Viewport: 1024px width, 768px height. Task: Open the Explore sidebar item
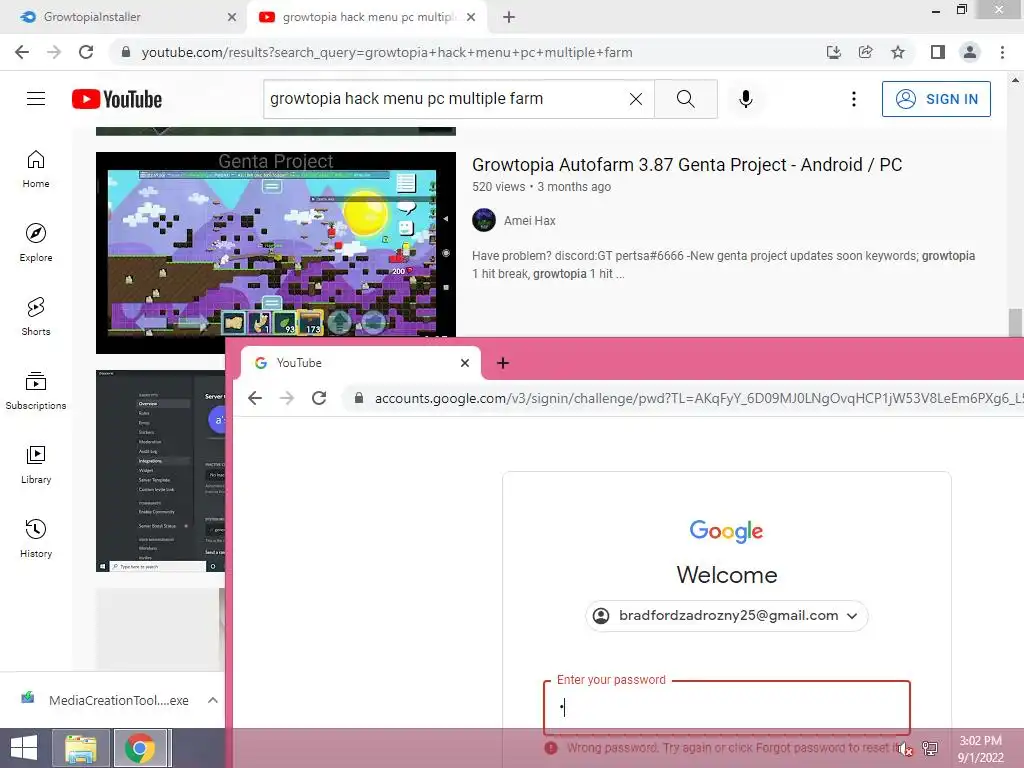[36, 243]
